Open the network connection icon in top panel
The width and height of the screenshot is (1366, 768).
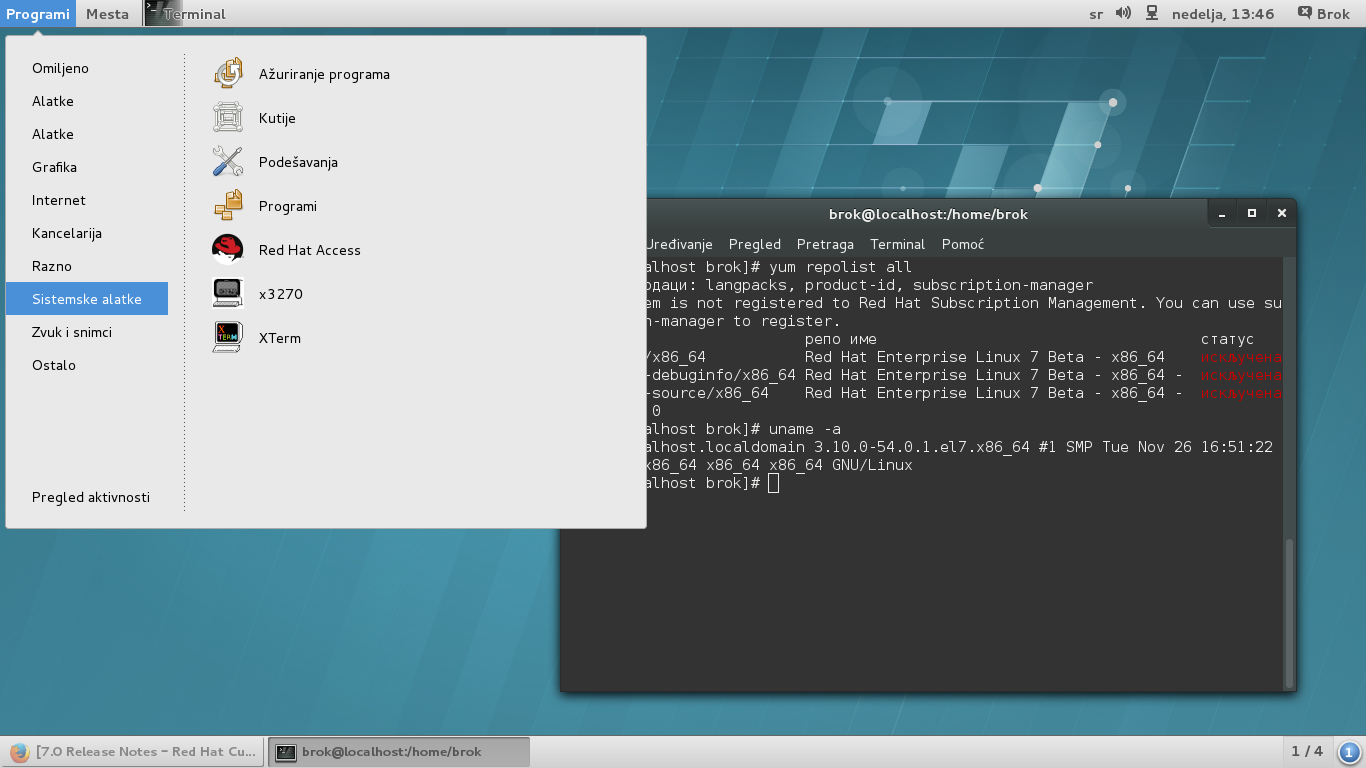pos(1152,14)
